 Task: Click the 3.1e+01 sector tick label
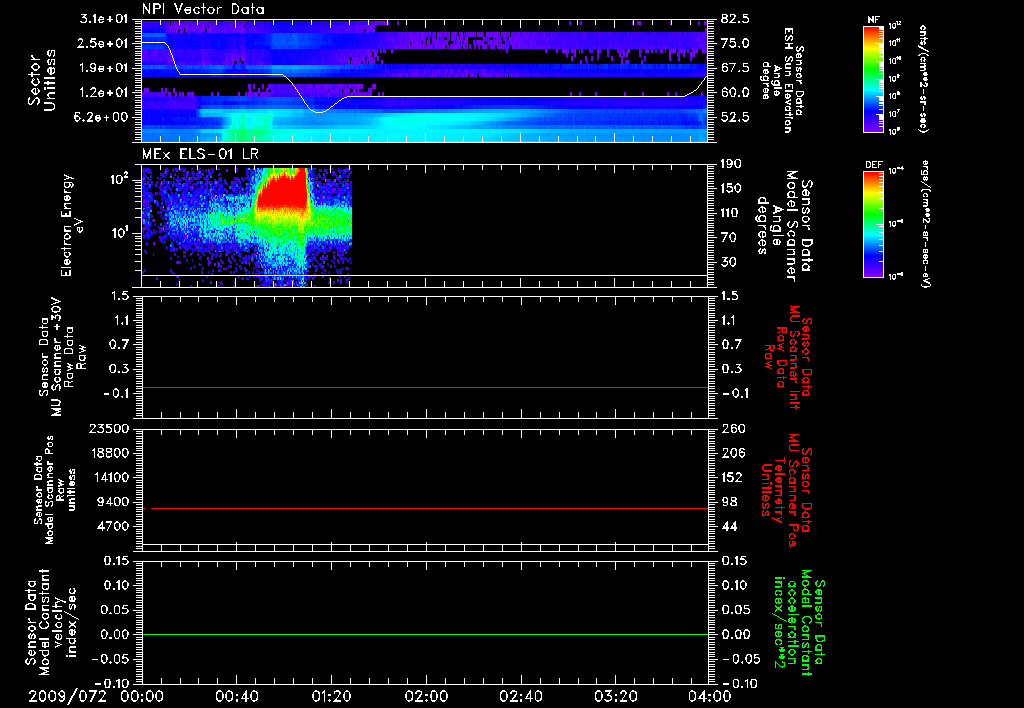[x=106, y=19]
